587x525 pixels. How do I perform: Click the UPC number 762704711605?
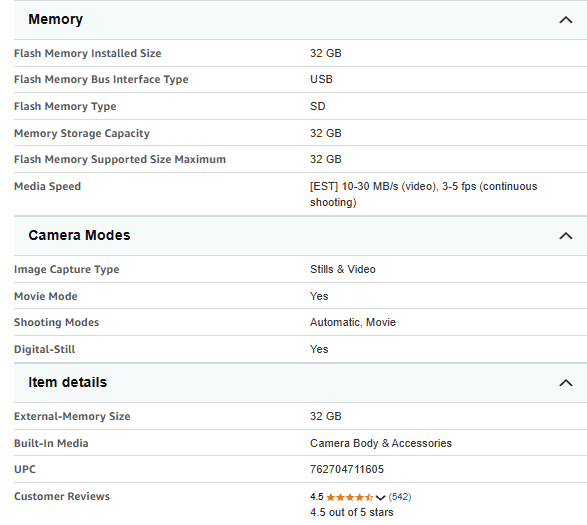(347, 469)
